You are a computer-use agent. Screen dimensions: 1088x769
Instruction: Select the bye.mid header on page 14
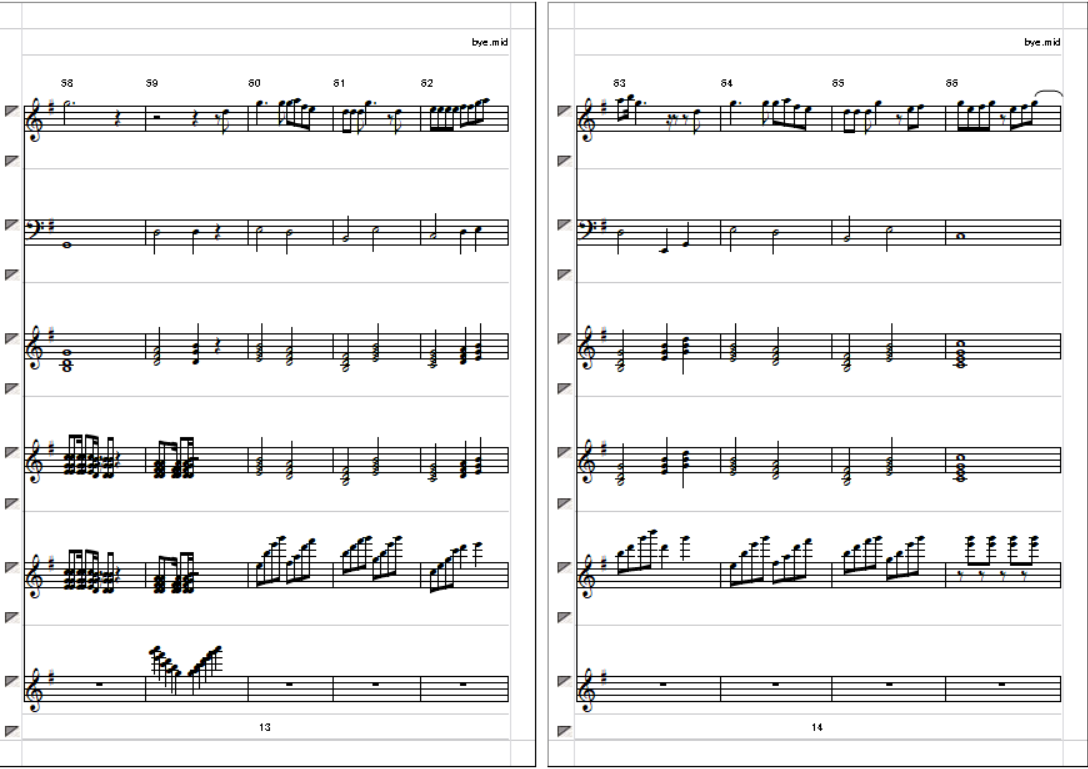1042,42
